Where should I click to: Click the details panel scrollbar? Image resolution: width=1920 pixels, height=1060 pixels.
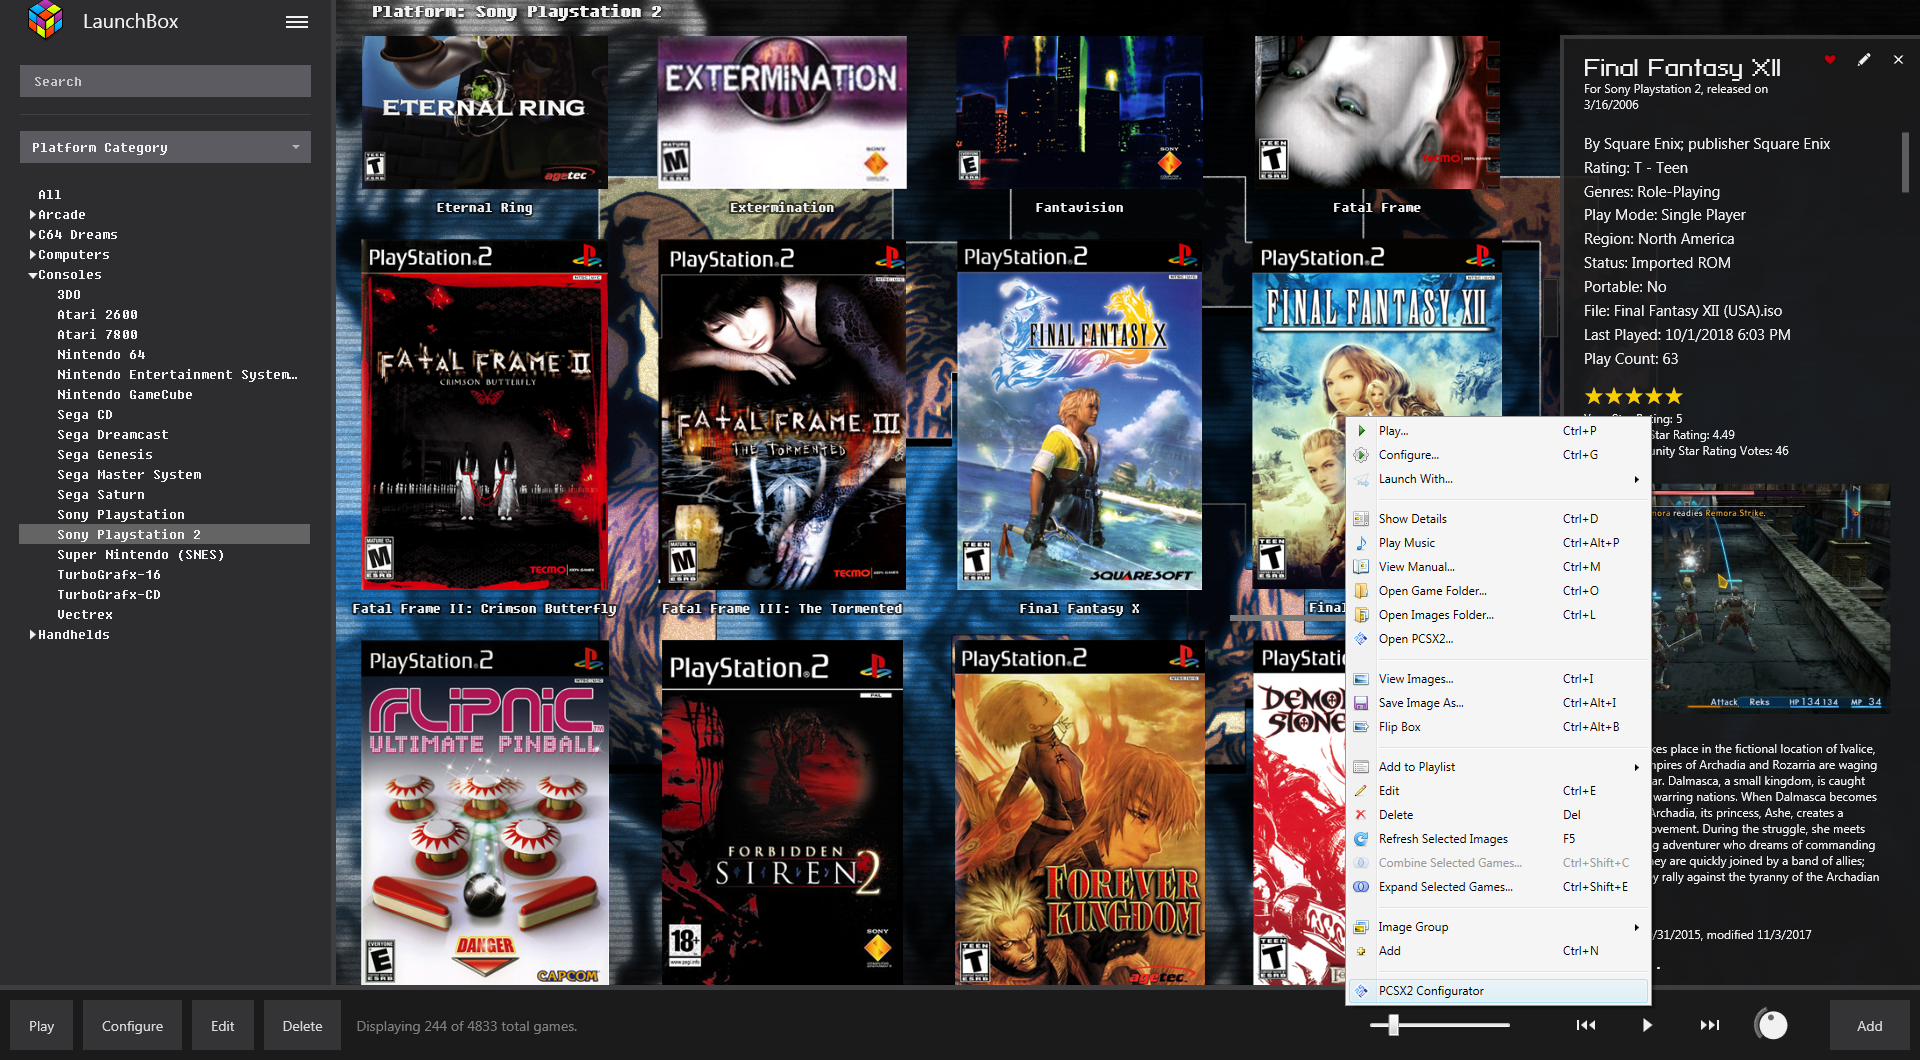(1905, 162)
